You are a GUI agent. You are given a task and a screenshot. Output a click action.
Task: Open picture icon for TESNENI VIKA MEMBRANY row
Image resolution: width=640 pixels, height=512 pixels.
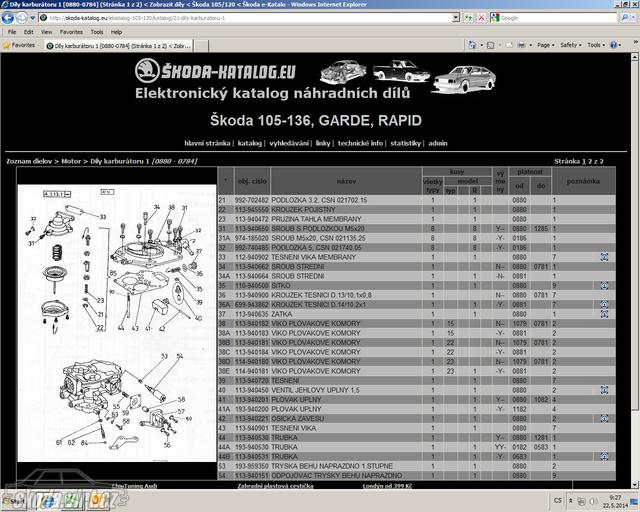point(604,257)
